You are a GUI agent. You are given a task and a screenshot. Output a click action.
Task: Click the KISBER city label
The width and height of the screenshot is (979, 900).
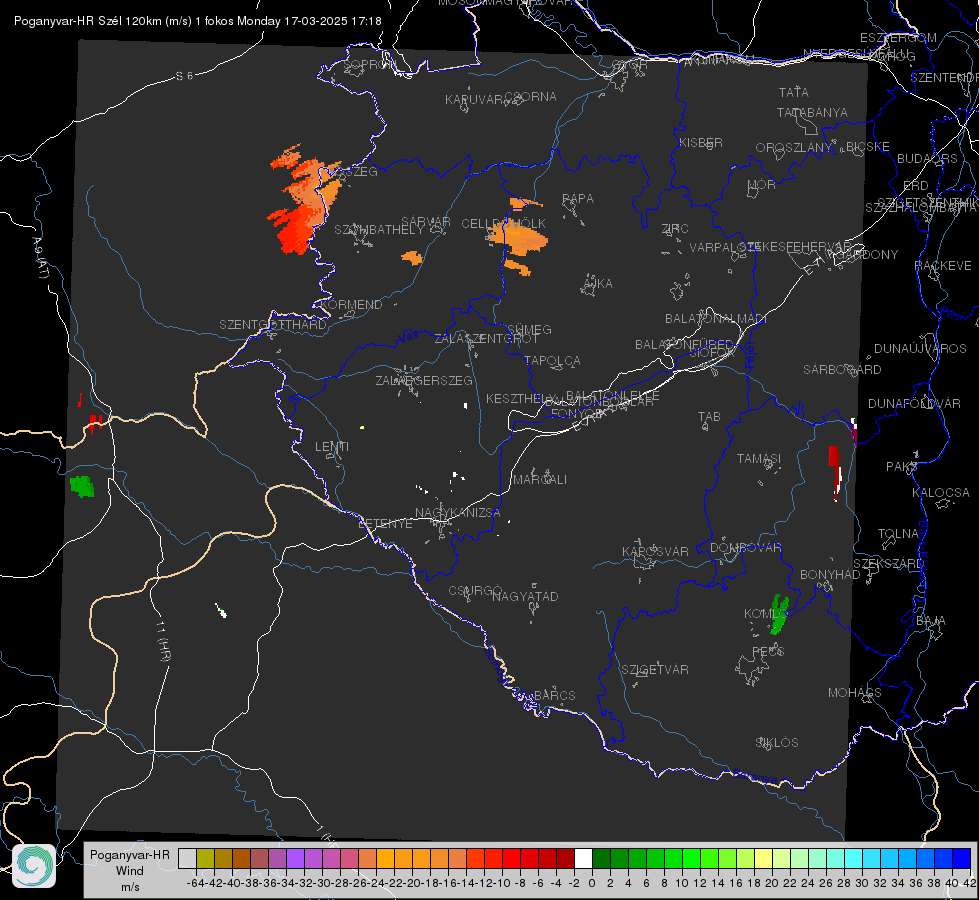pos(701,142)
